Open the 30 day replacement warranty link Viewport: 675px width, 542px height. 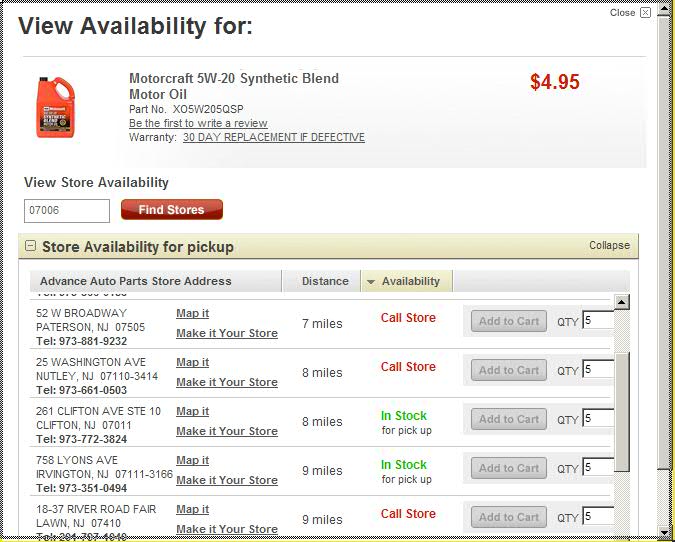pos(273,137)
